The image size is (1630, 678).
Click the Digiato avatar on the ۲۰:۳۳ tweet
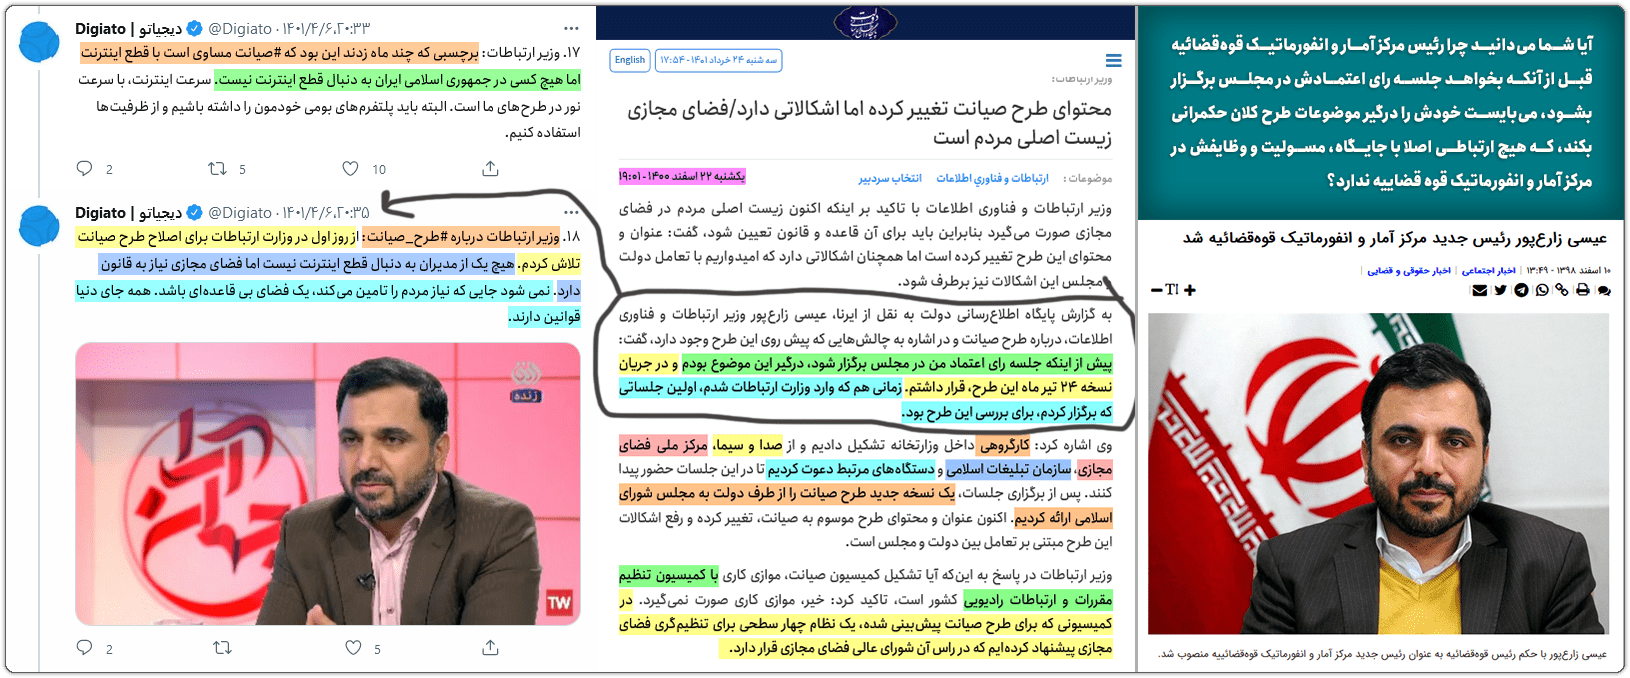41,43
